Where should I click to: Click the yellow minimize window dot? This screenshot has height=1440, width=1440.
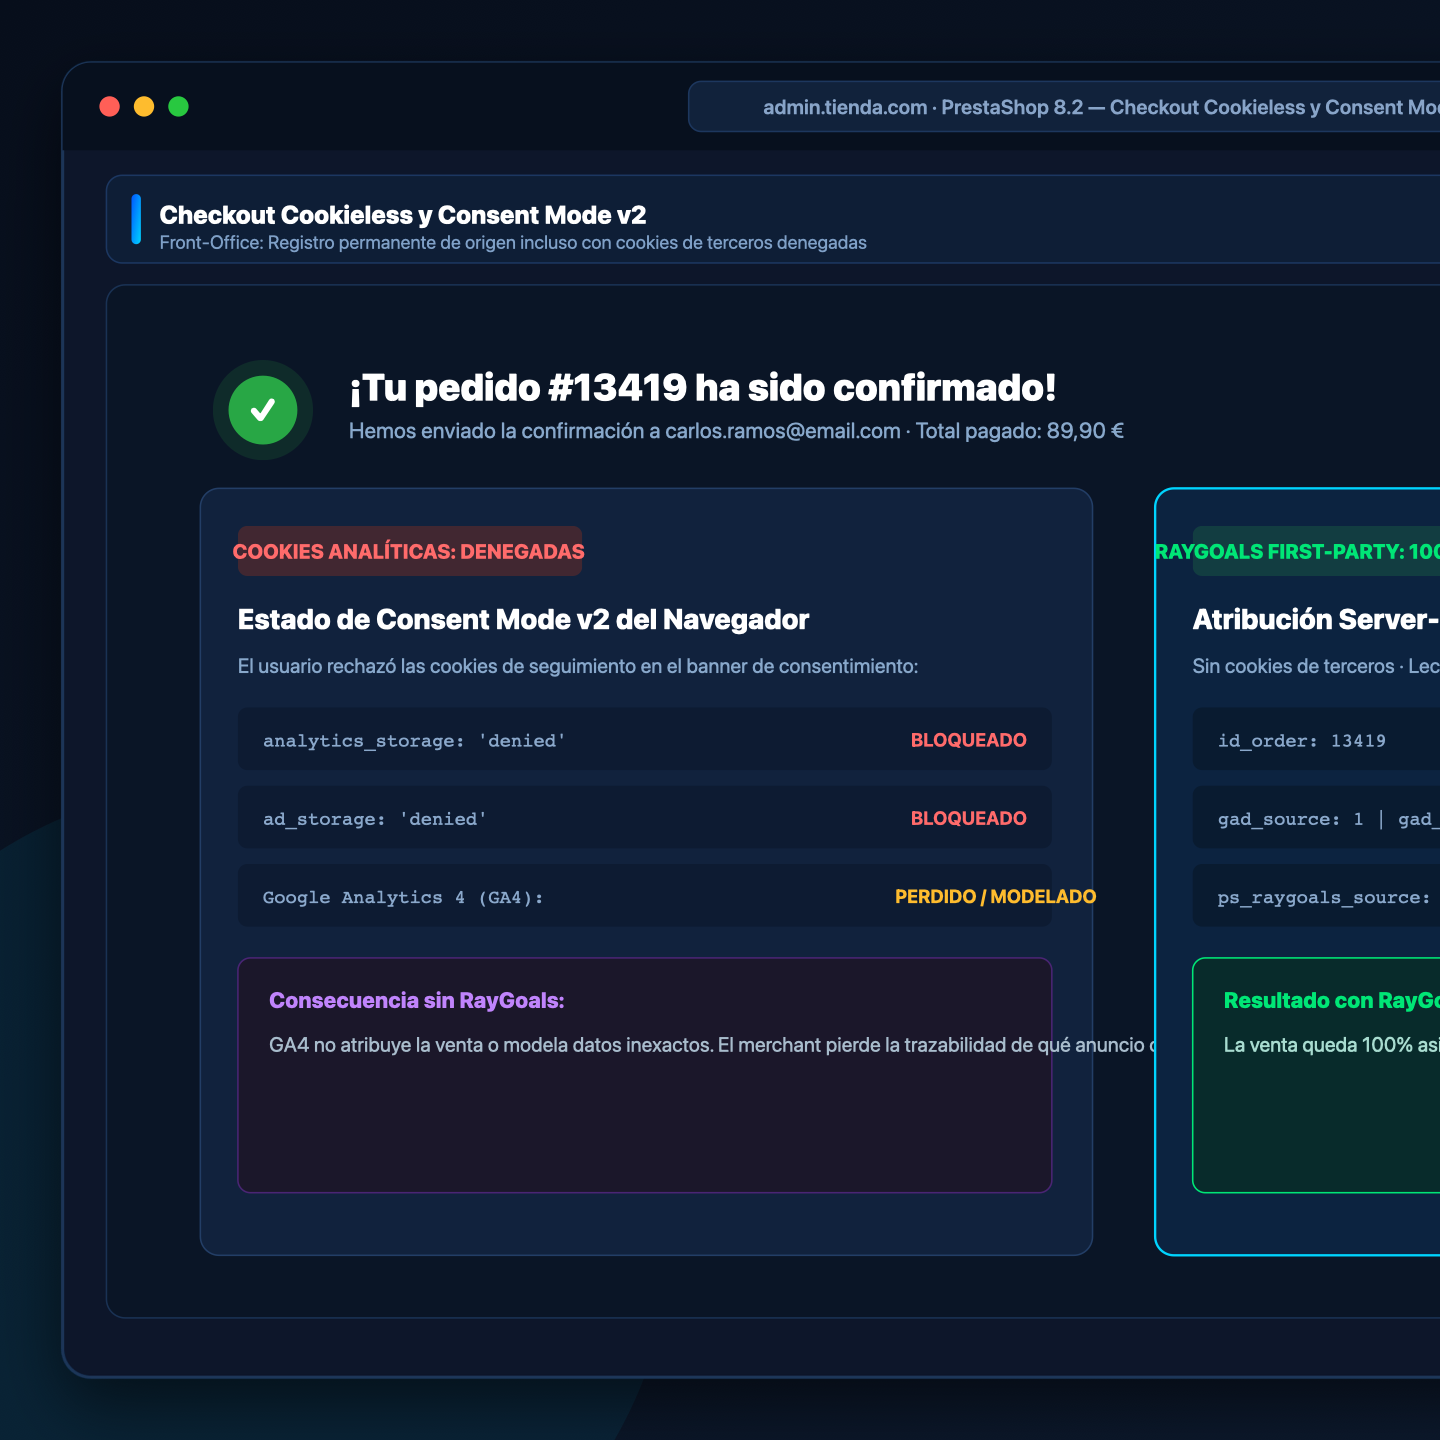(x=144, y=107)
